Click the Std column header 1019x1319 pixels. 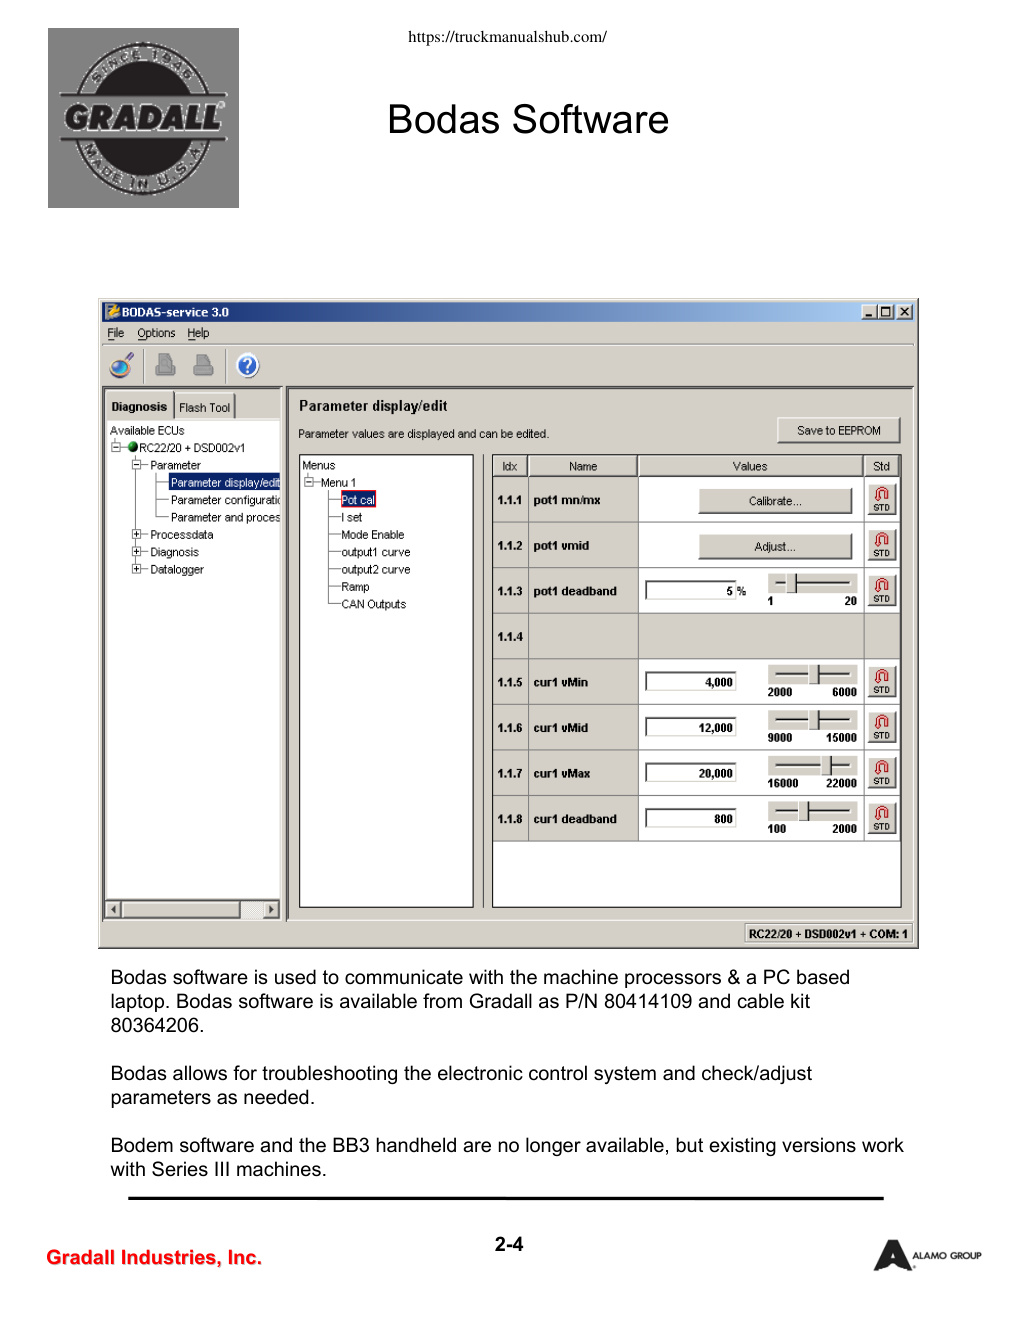tap(881, 466)
